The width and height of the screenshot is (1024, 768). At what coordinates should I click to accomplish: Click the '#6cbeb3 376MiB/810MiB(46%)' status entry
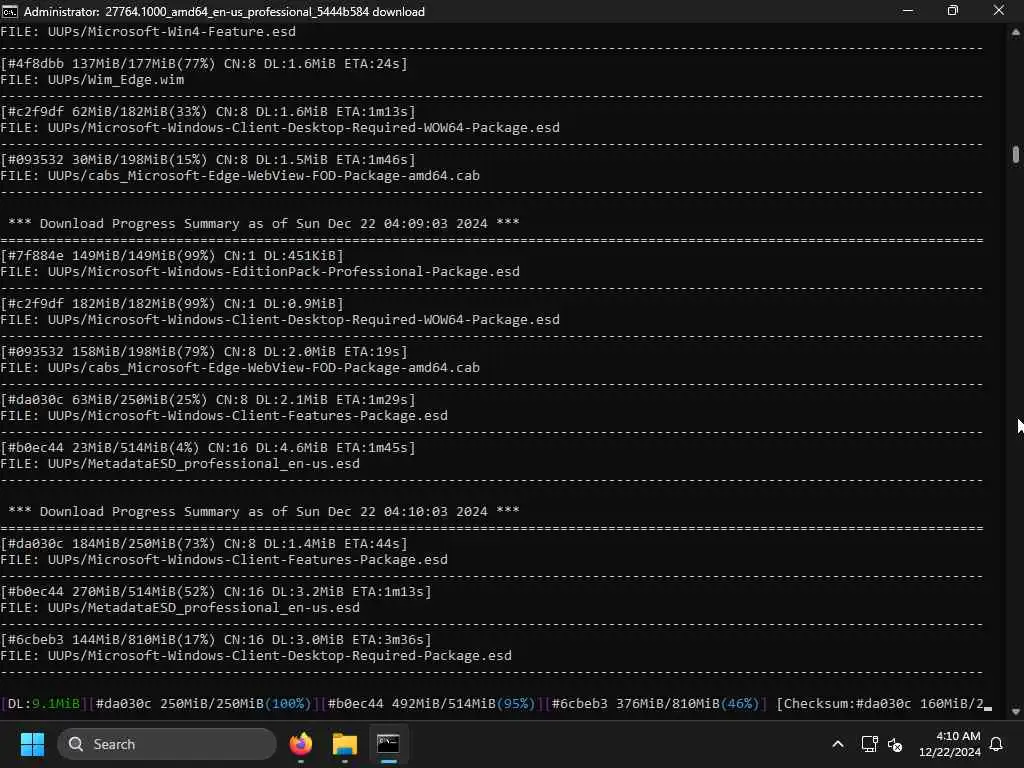click(655, 703)
